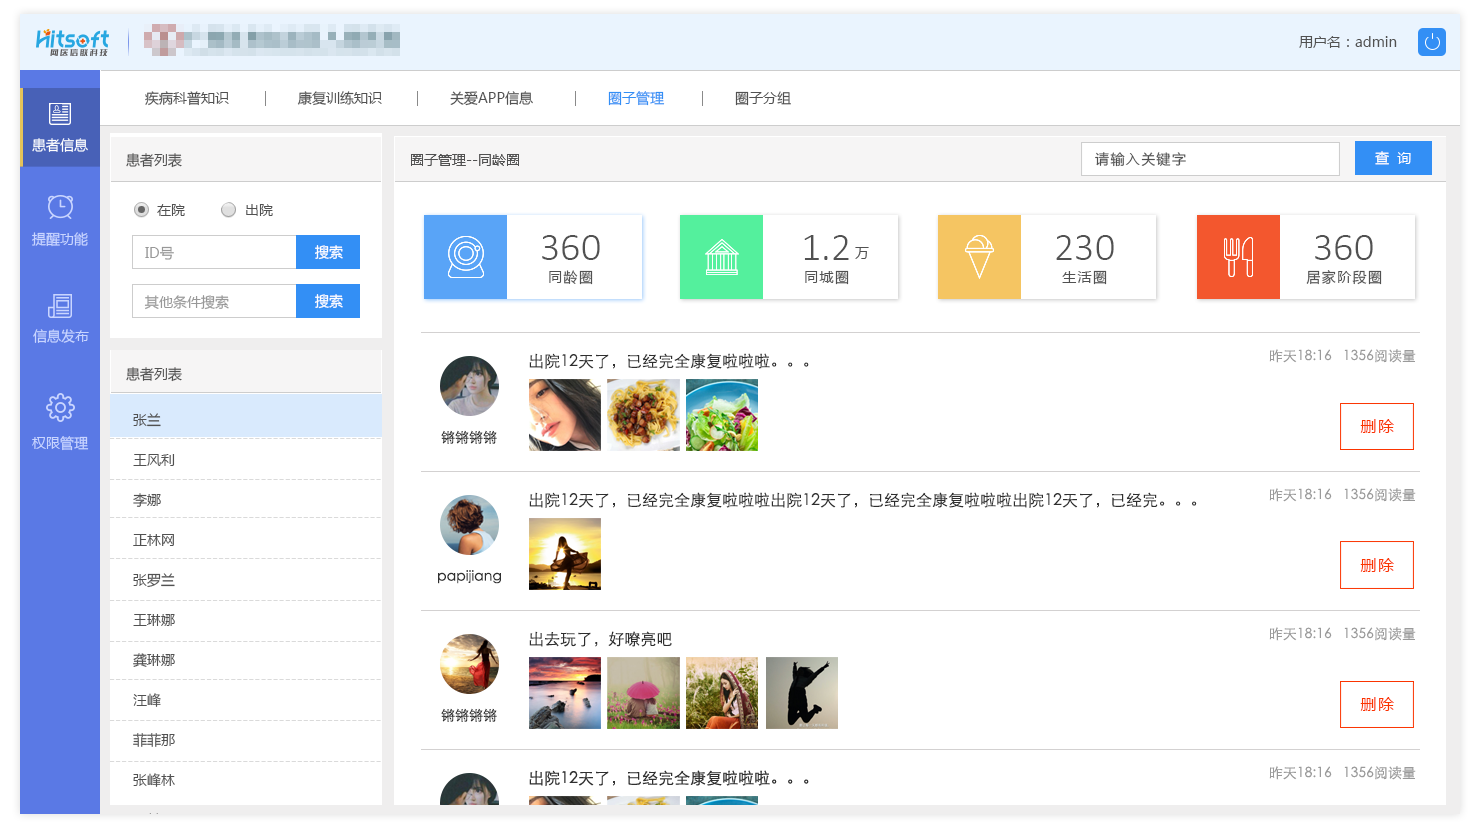Click the papijiang username
Image resolution: width=1478 pixels, height=834 pixels.
pos(469,576)
